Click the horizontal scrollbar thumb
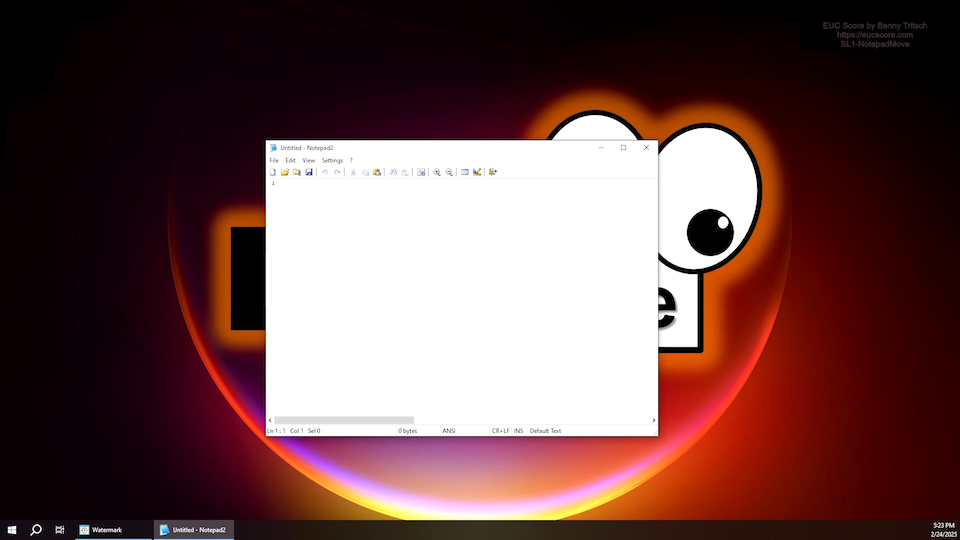960x540 pixels. pyautogui.click(x=344, y=420)
